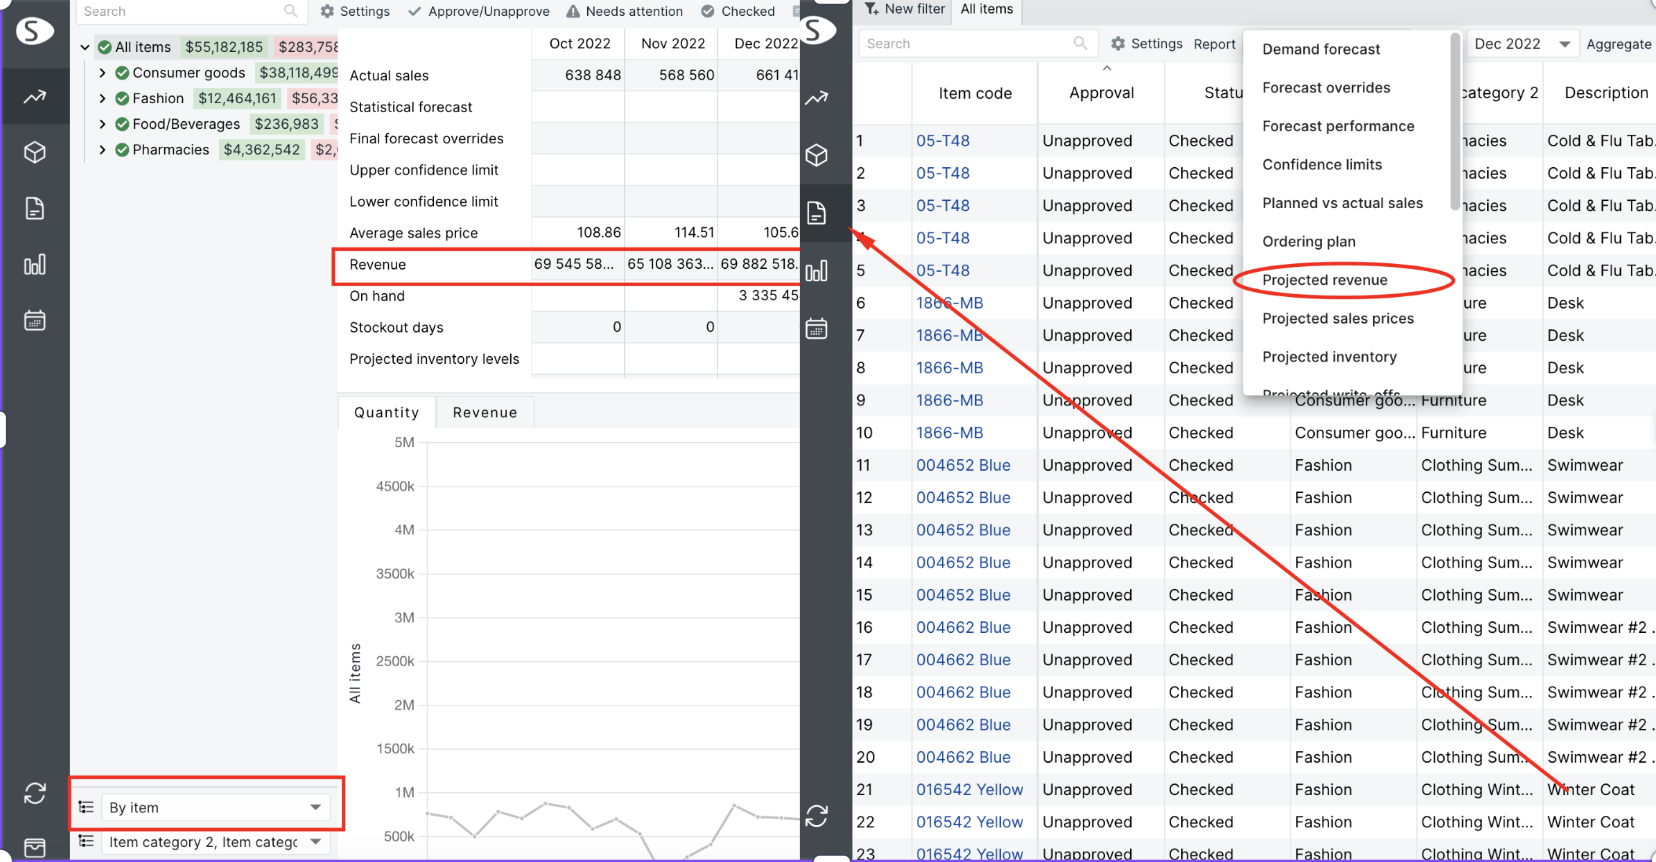
Task: Open bar chart dashboard icon in left sidebar
Action: [35, 264]
